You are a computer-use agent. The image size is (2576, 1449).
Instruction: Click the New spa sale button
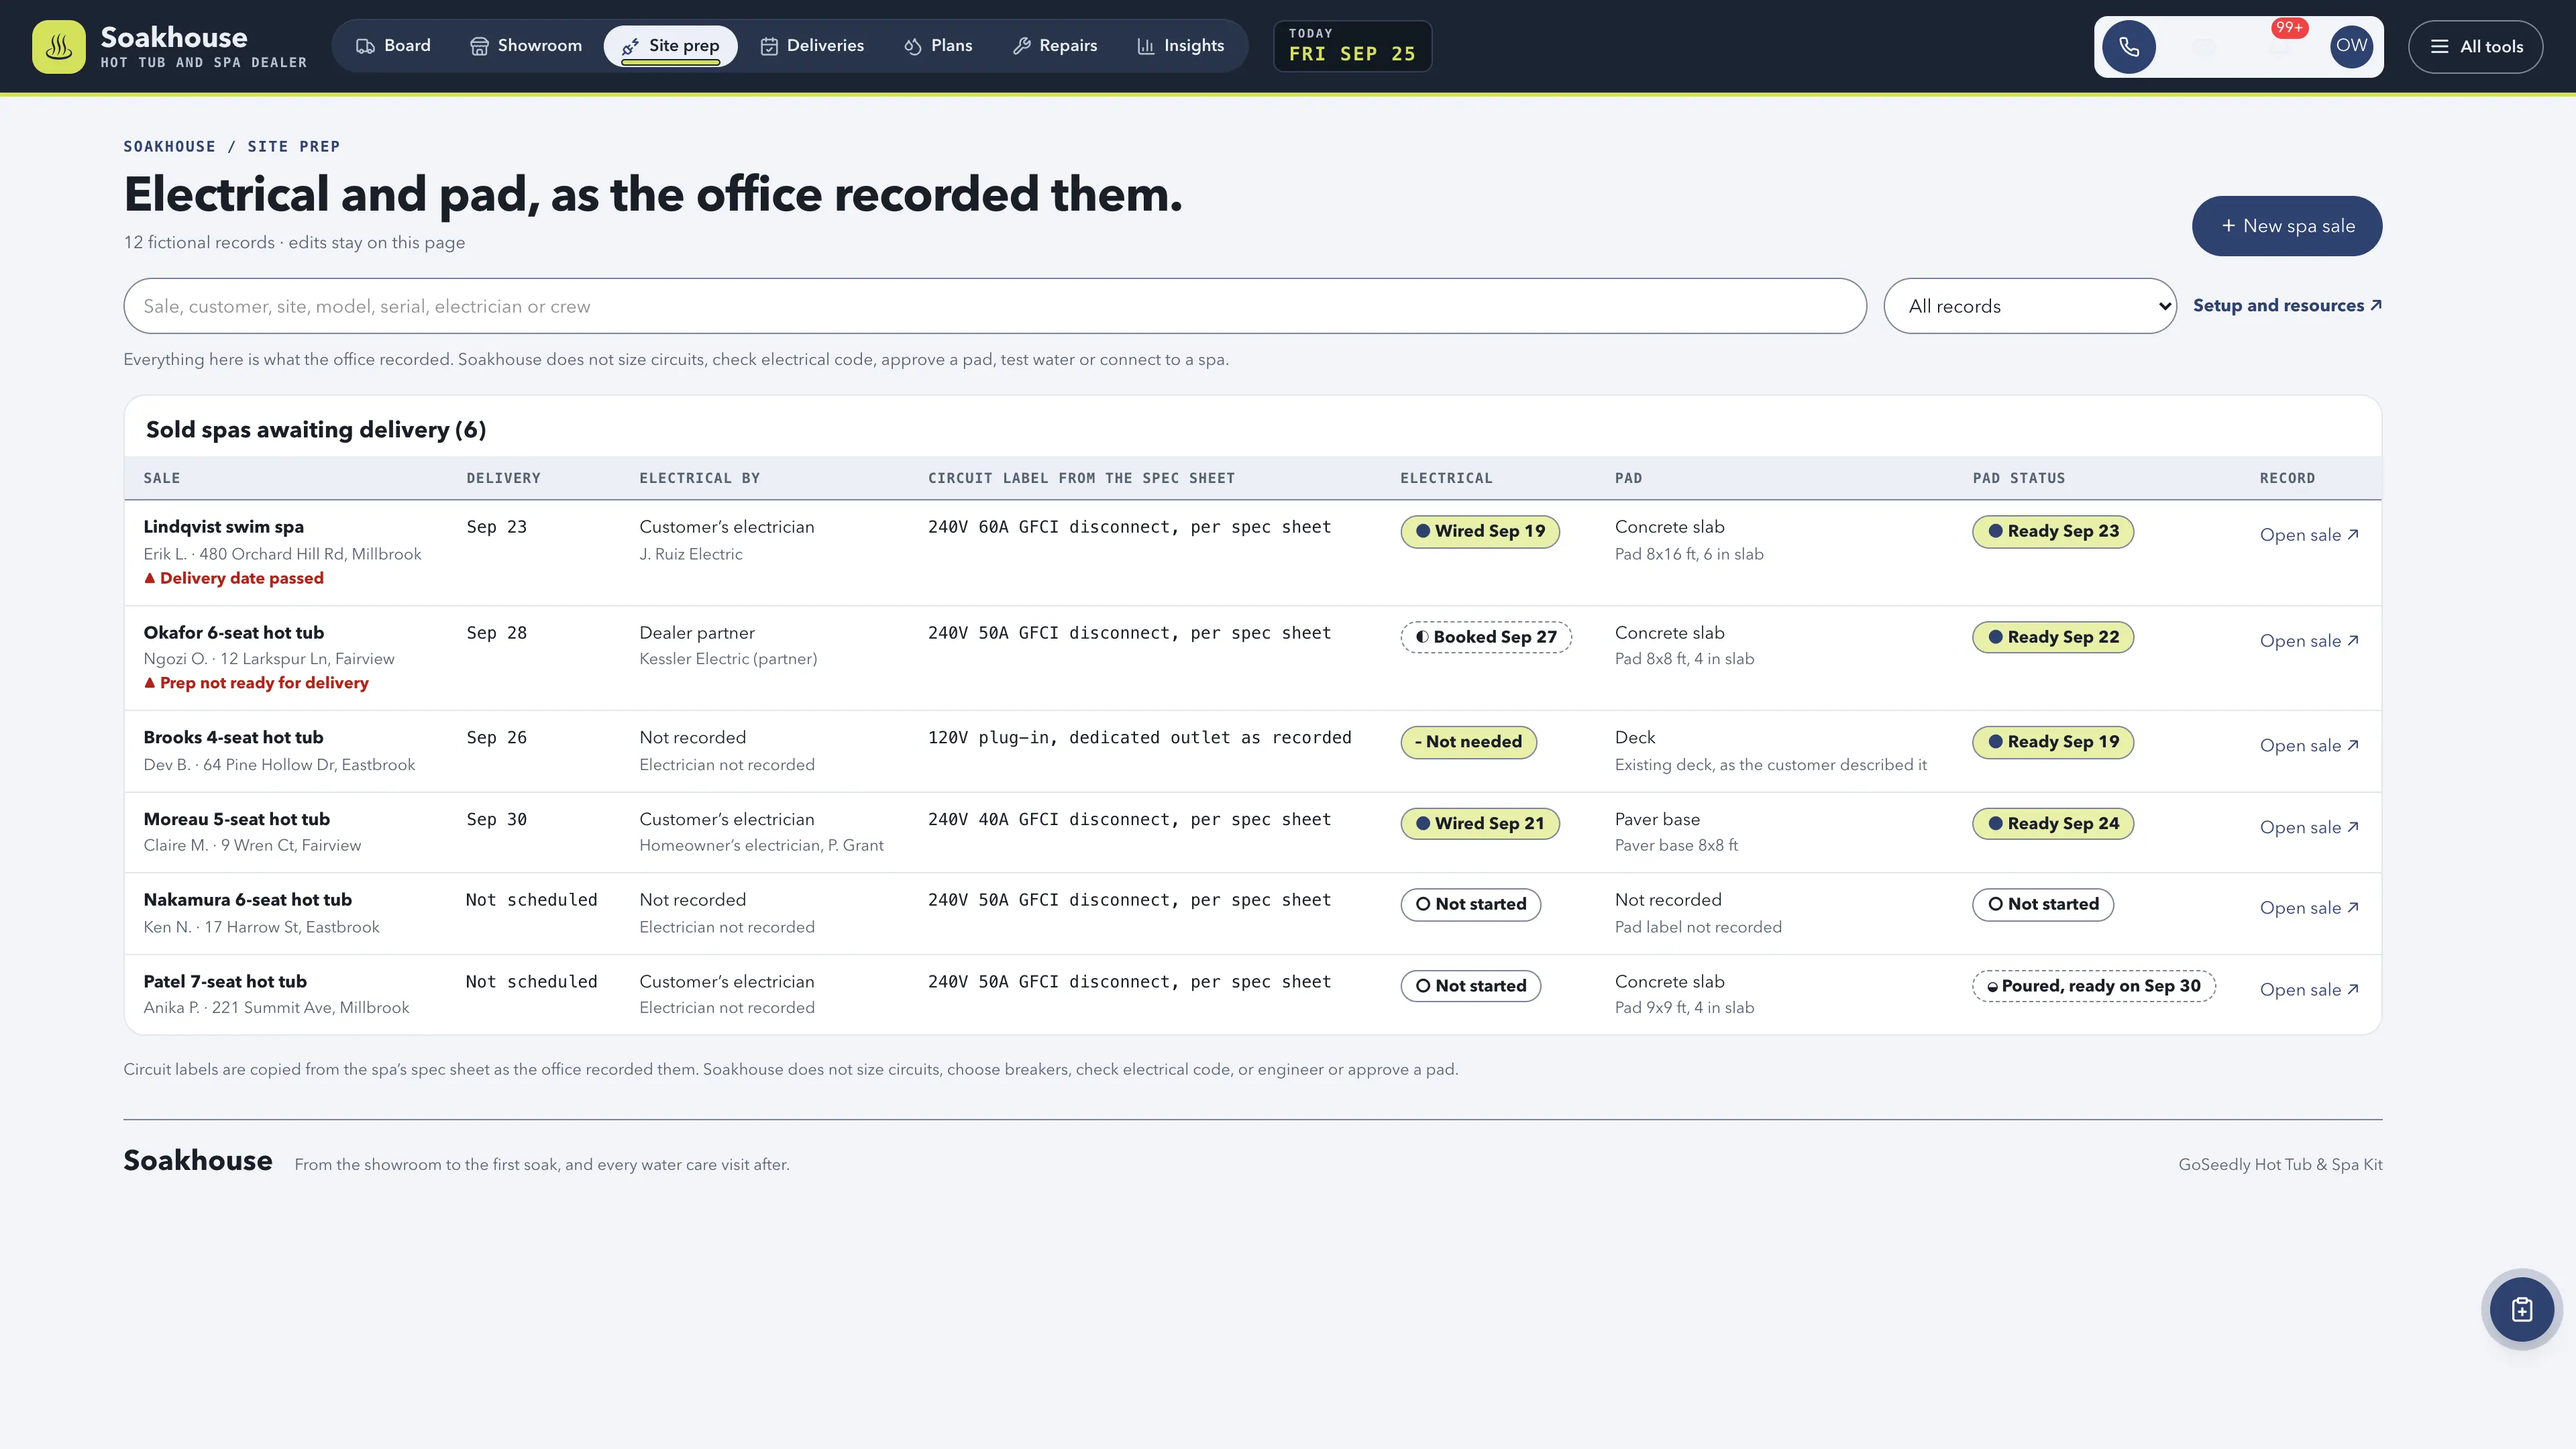point(2286,226)
